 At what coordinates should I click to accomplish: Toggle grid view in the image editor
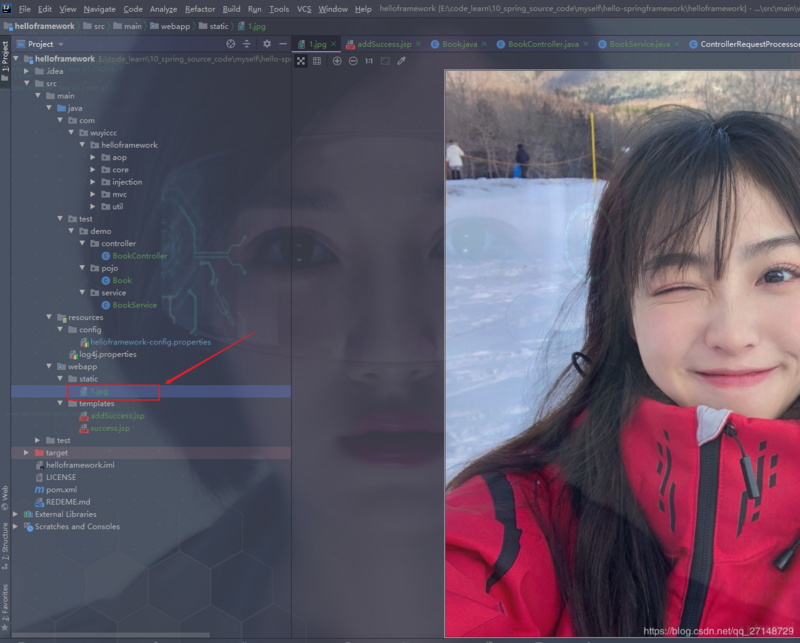point(317,63)
